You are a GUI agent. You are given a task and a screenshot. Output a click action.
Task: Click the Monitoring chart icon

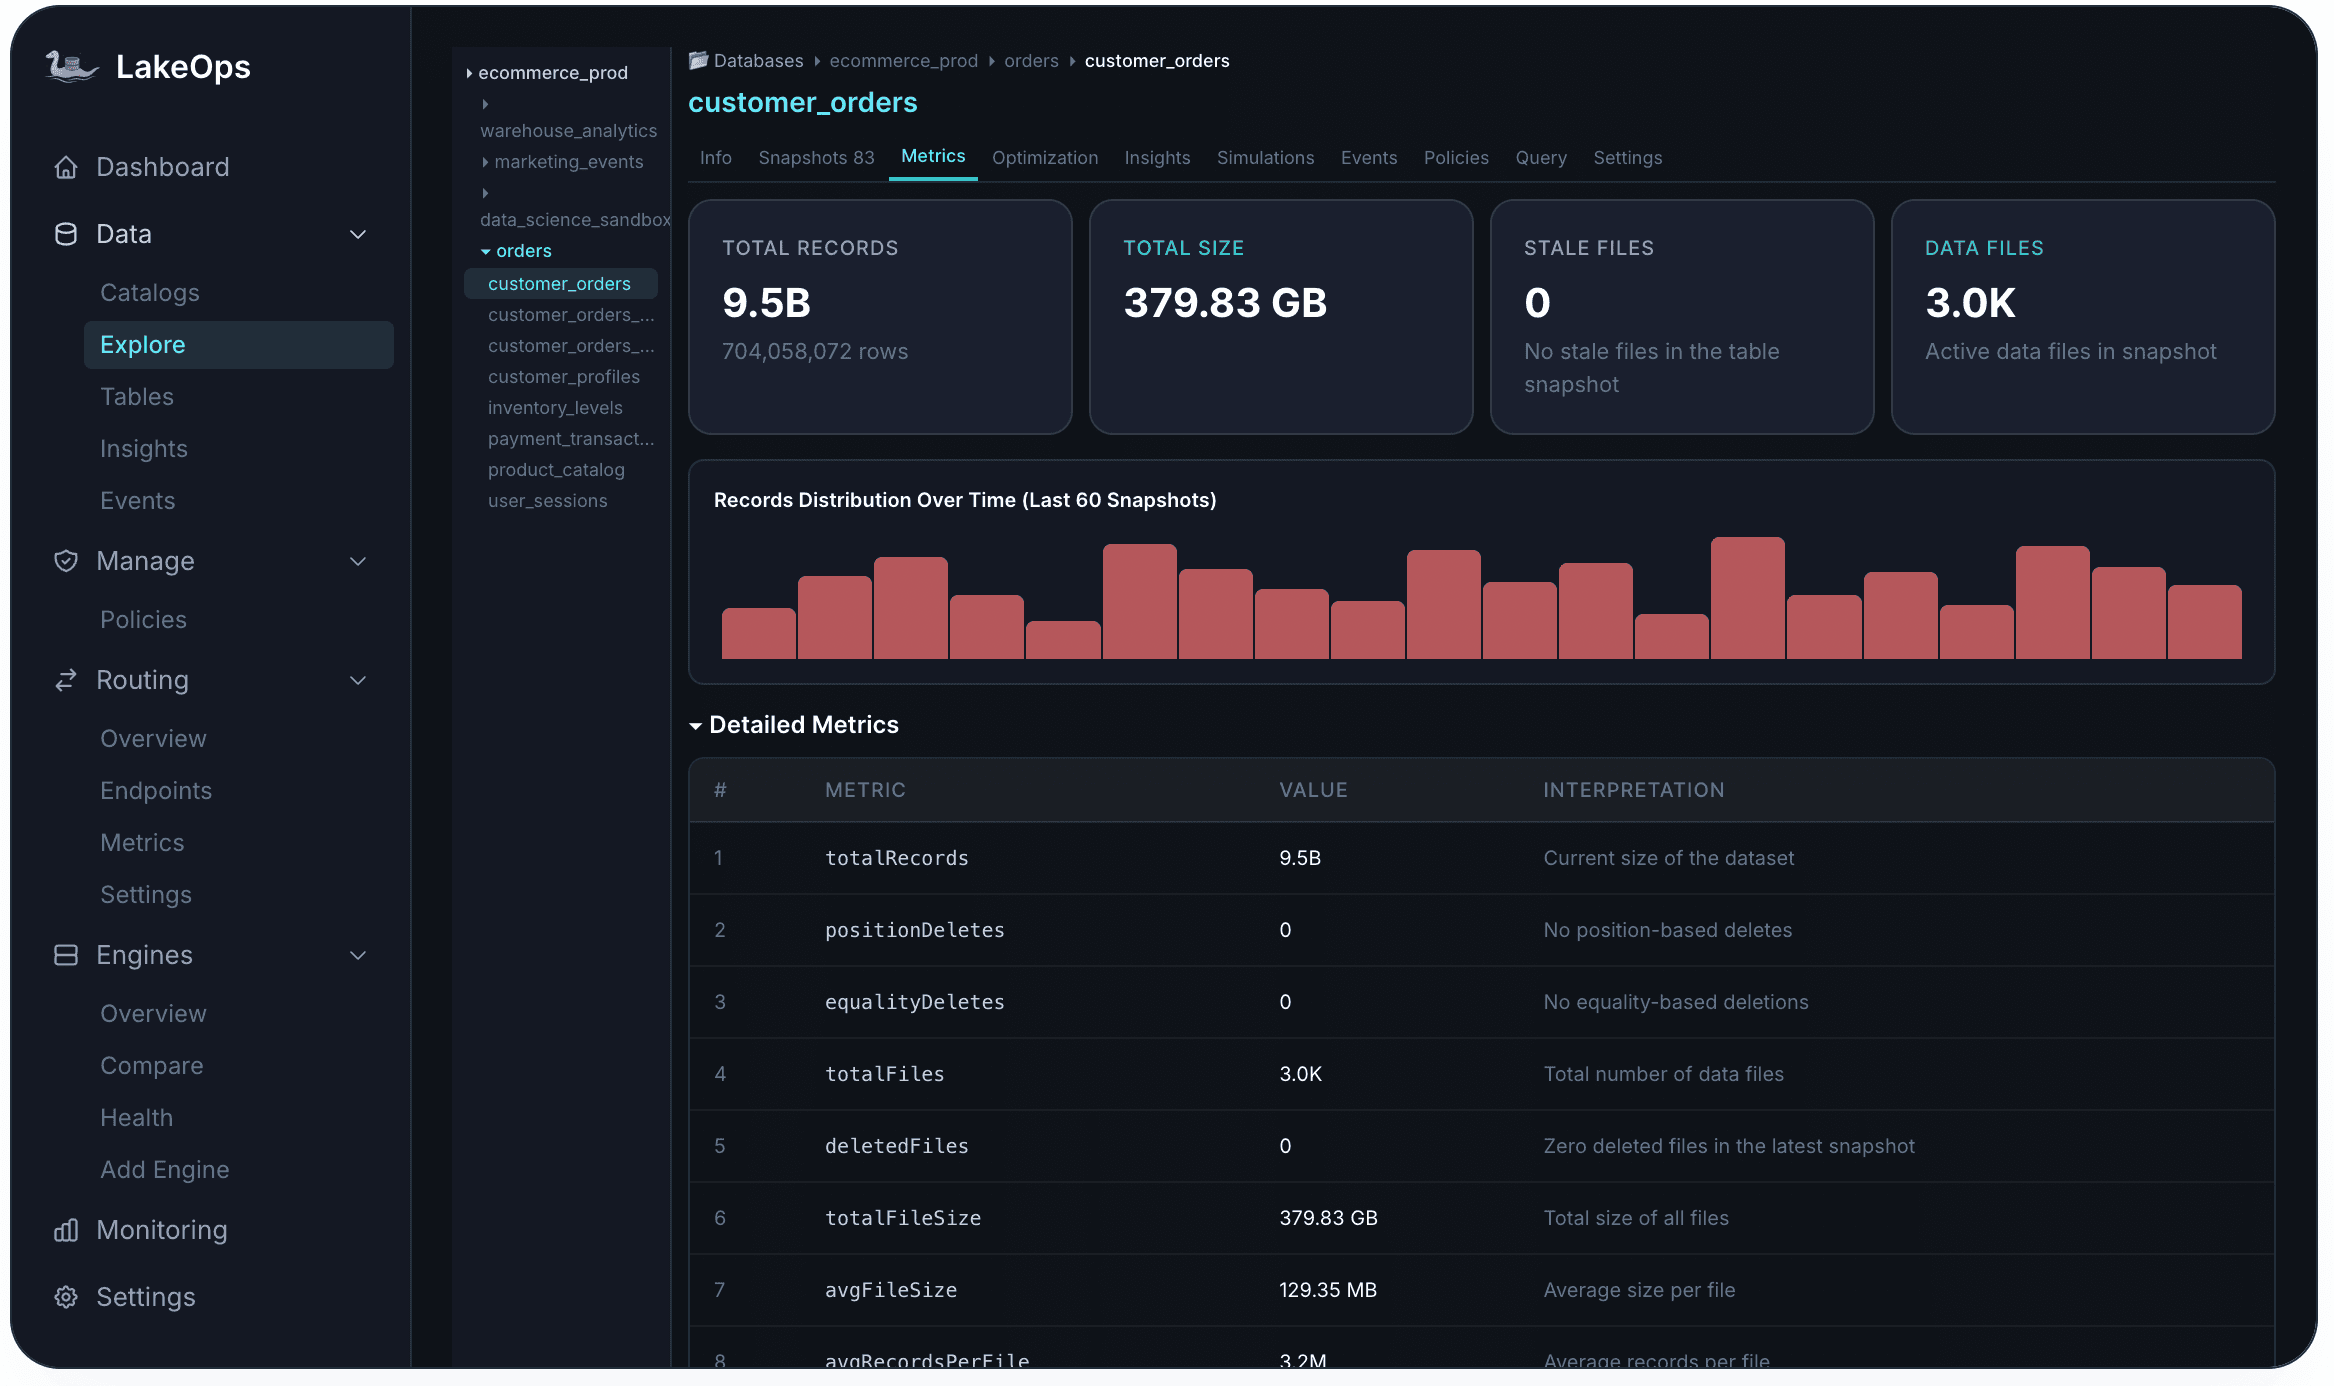tap(66, 1230)
